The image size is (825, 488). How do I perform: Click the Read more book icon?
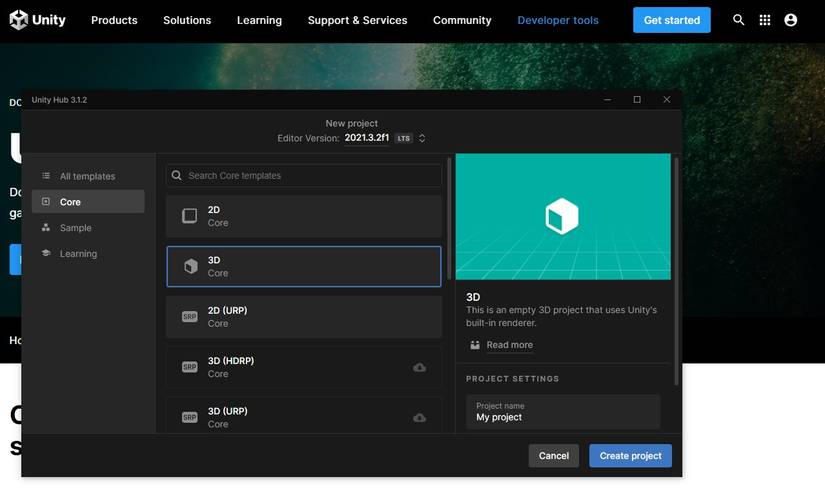coord(475,345)
